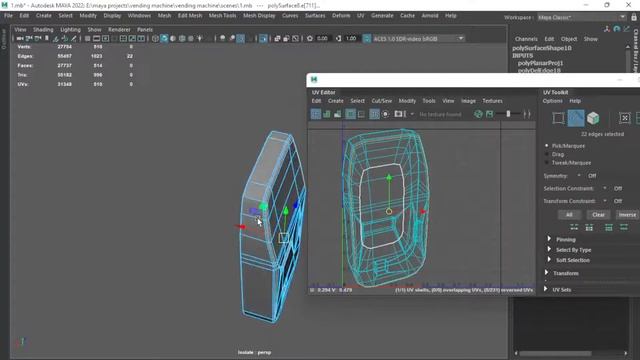Click the shrink selection icon below Clear button
Viewport: 640px width, 360px height.
coord(589,227)
